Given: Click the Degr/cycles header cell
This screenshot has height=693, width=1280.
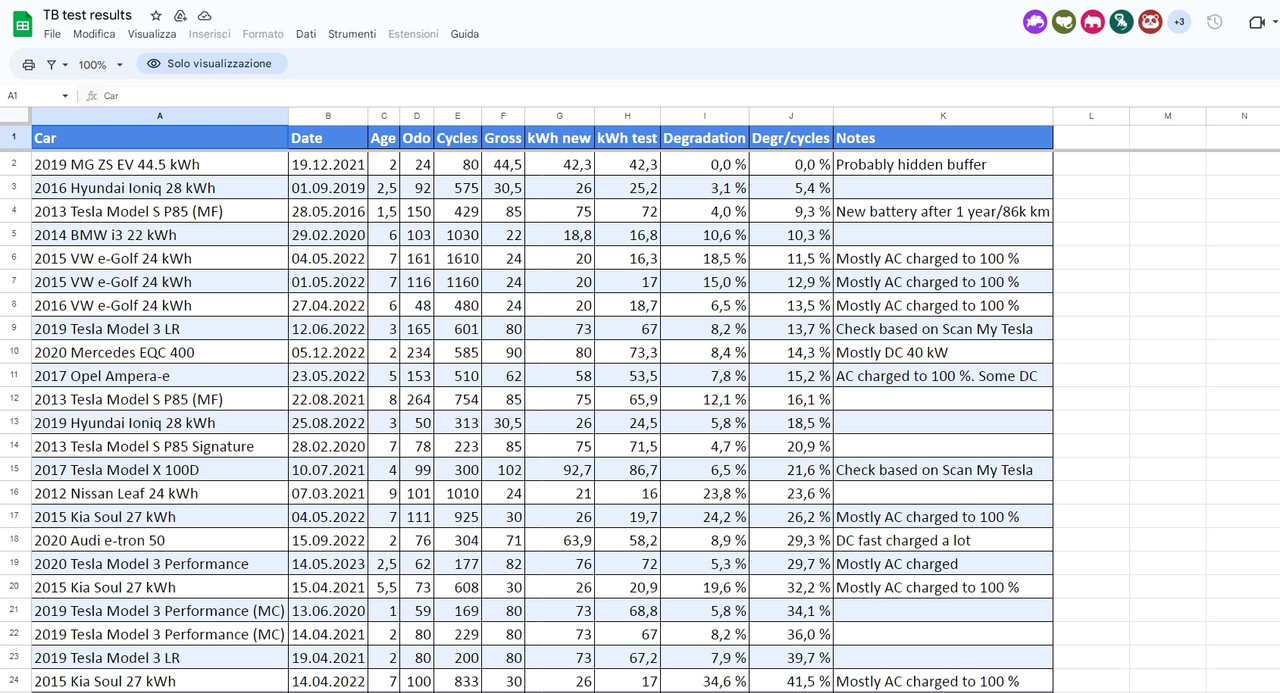Looking at the screenshot, I should pos(791,138).
